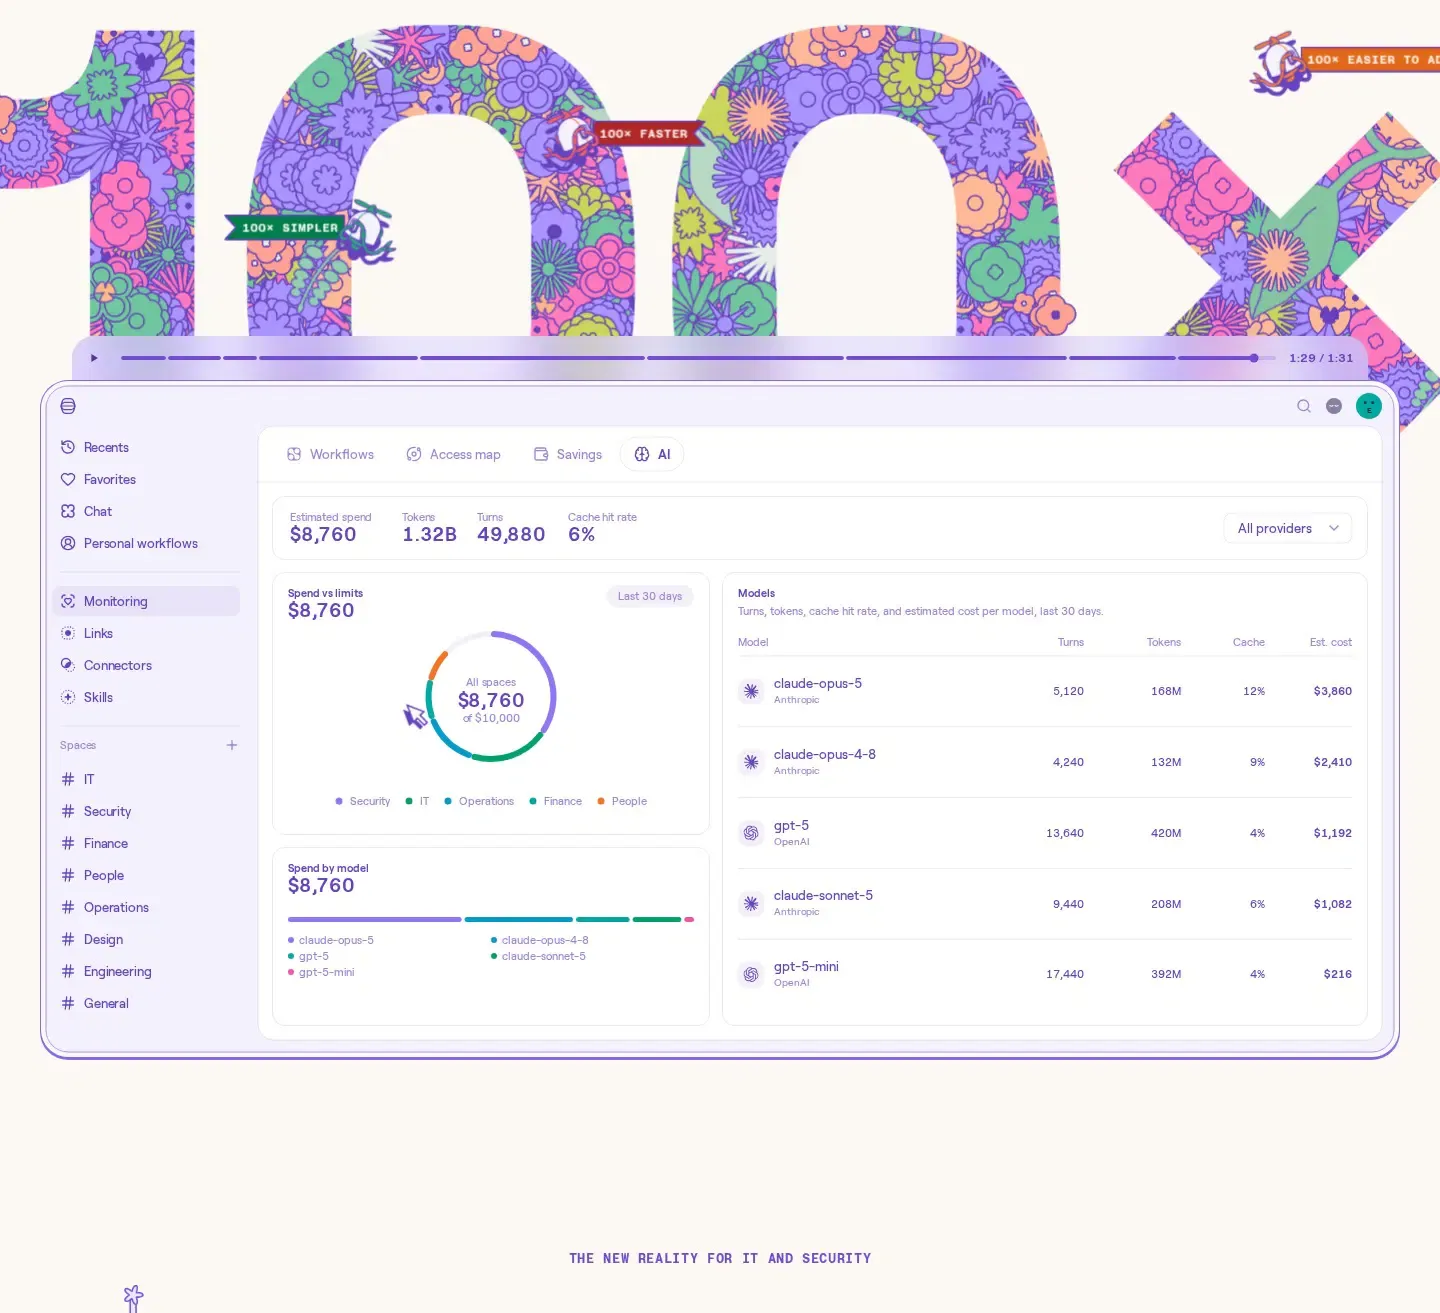
Task: Click the OpenAI icon for gpt-5-mini
Action: 751,974
